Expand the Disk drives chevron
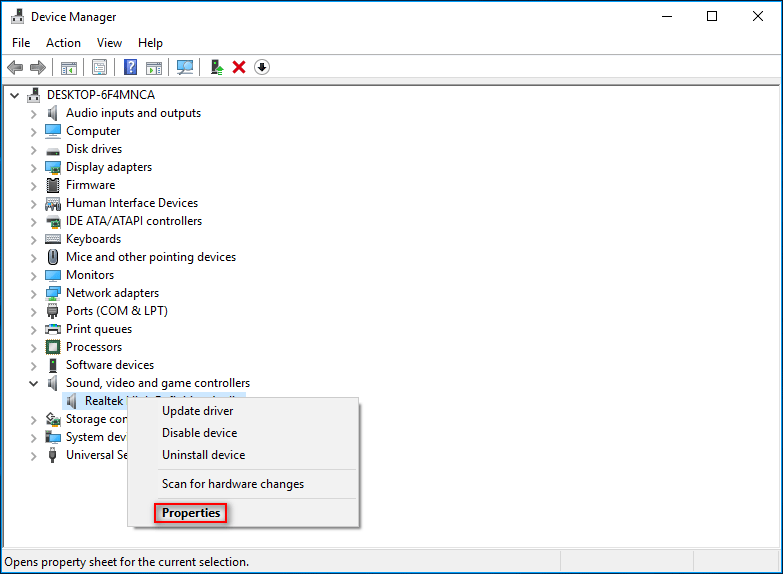Image resolution: width=783 pixels, height=574 pixels. [x=33, y=150]
